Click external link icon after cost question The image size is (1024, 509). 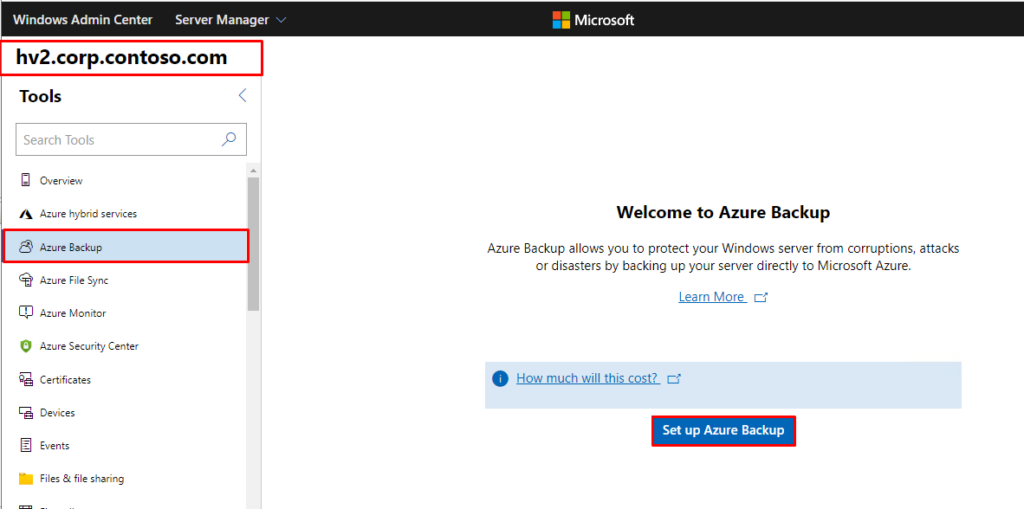(x=675, y=379)
